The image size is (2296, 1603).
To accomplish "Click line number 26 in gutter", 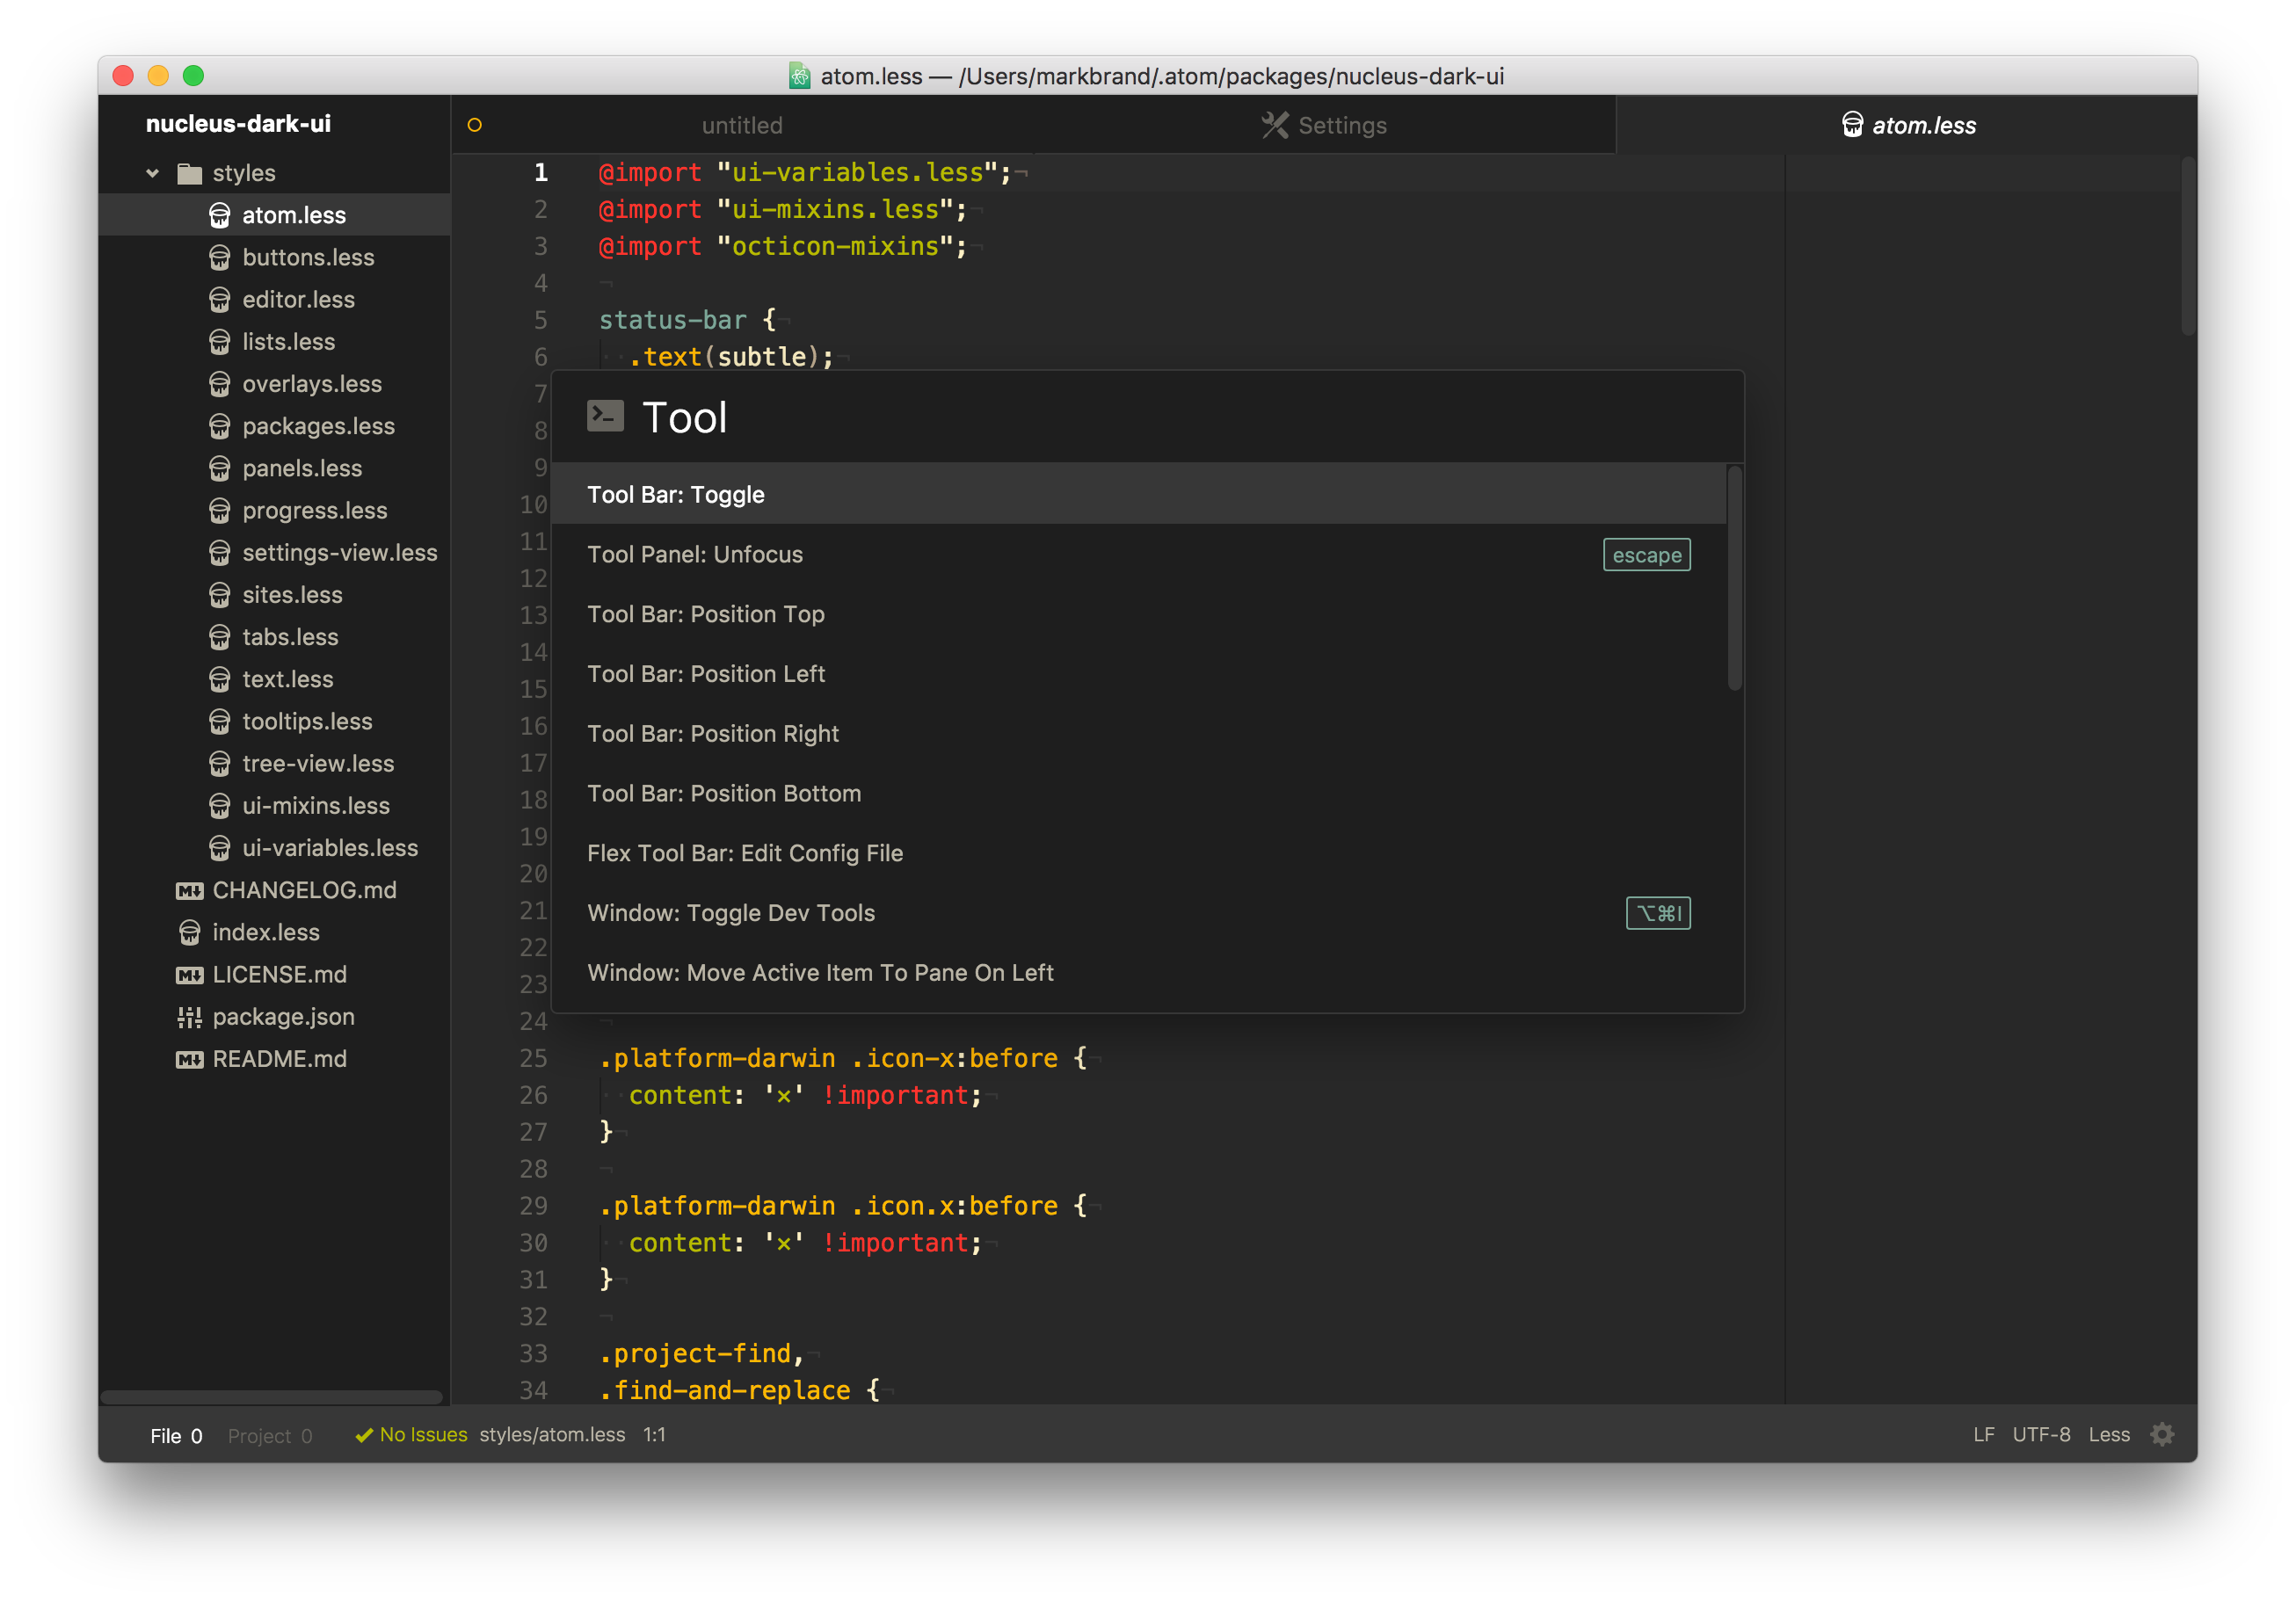I will (x=533, y=1095).
